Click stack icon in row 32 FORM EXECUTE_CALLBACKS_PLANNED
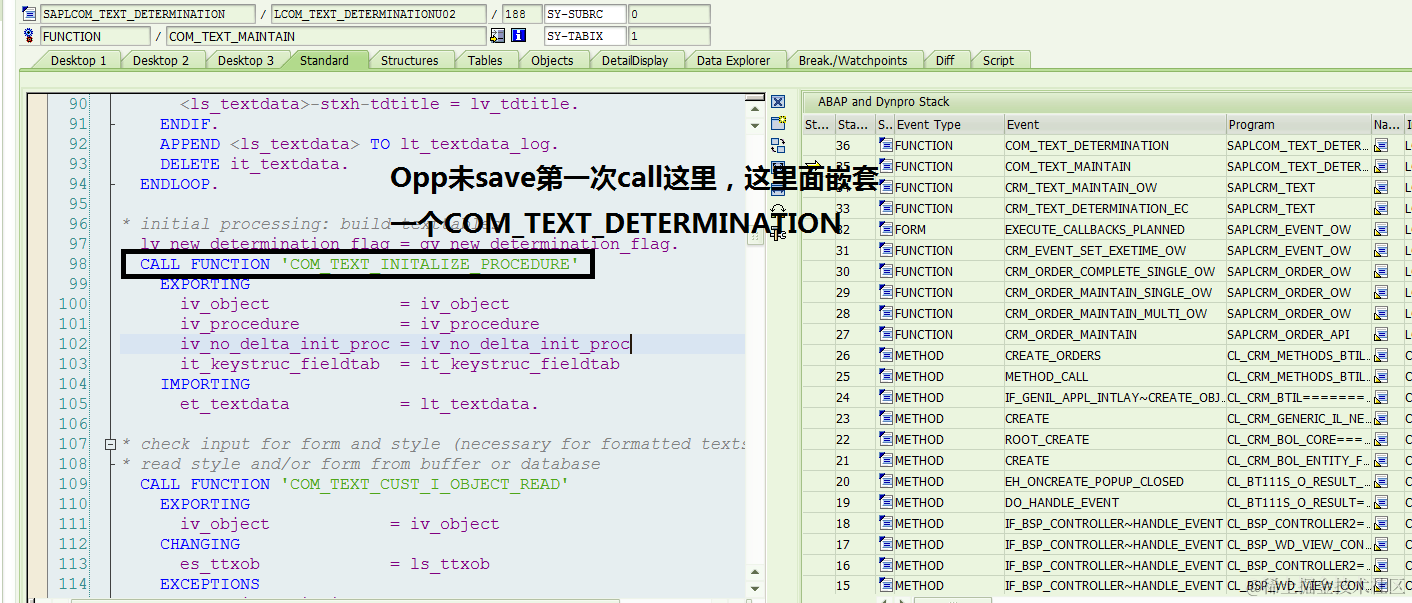The height and width of the screenshot is (603, 1412). (885, 230)
